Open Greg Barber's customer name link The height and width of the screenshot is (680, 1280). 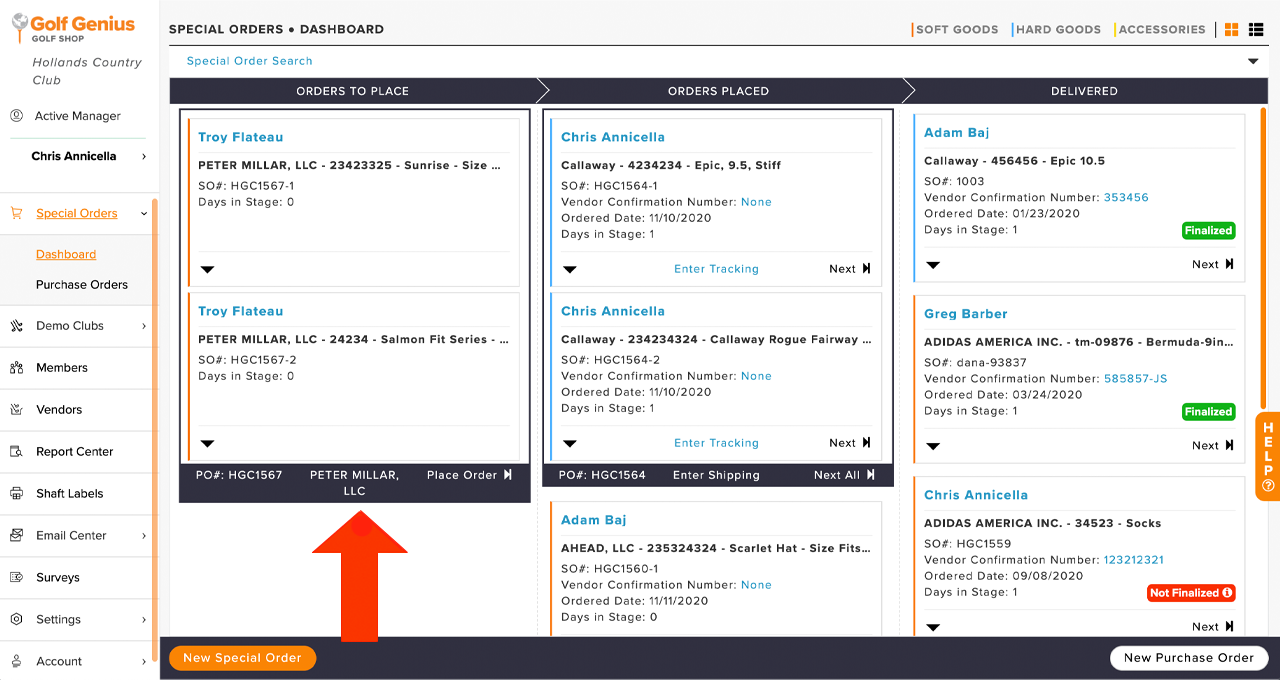(966, 314)
